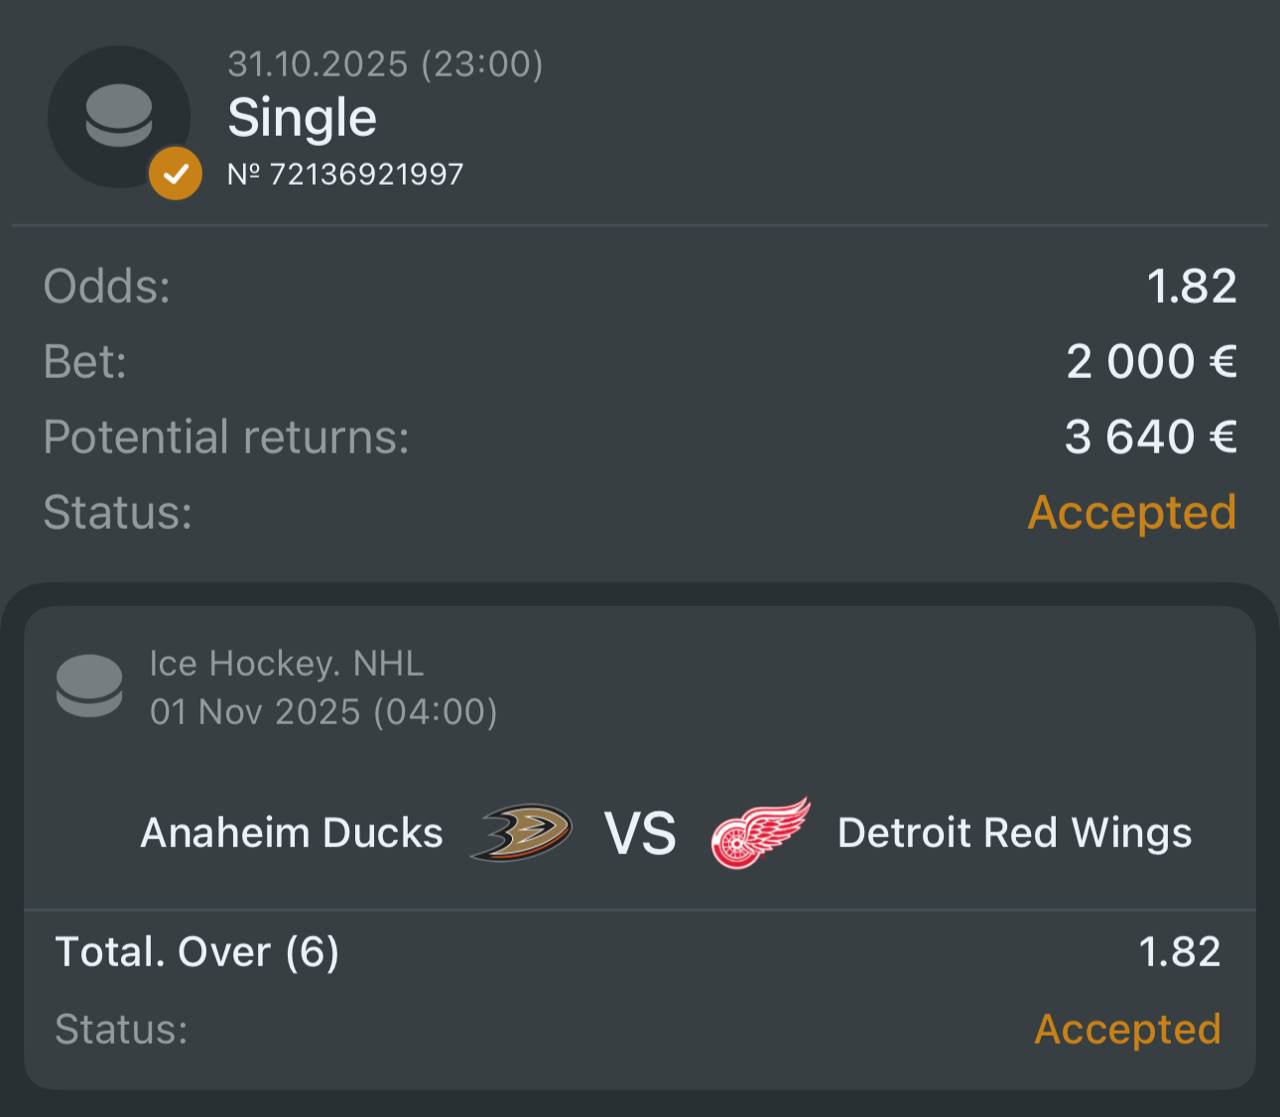Click the Total. Over (6) market
The height and width of the screenshot is (1117, 1280).
(197, 951)
